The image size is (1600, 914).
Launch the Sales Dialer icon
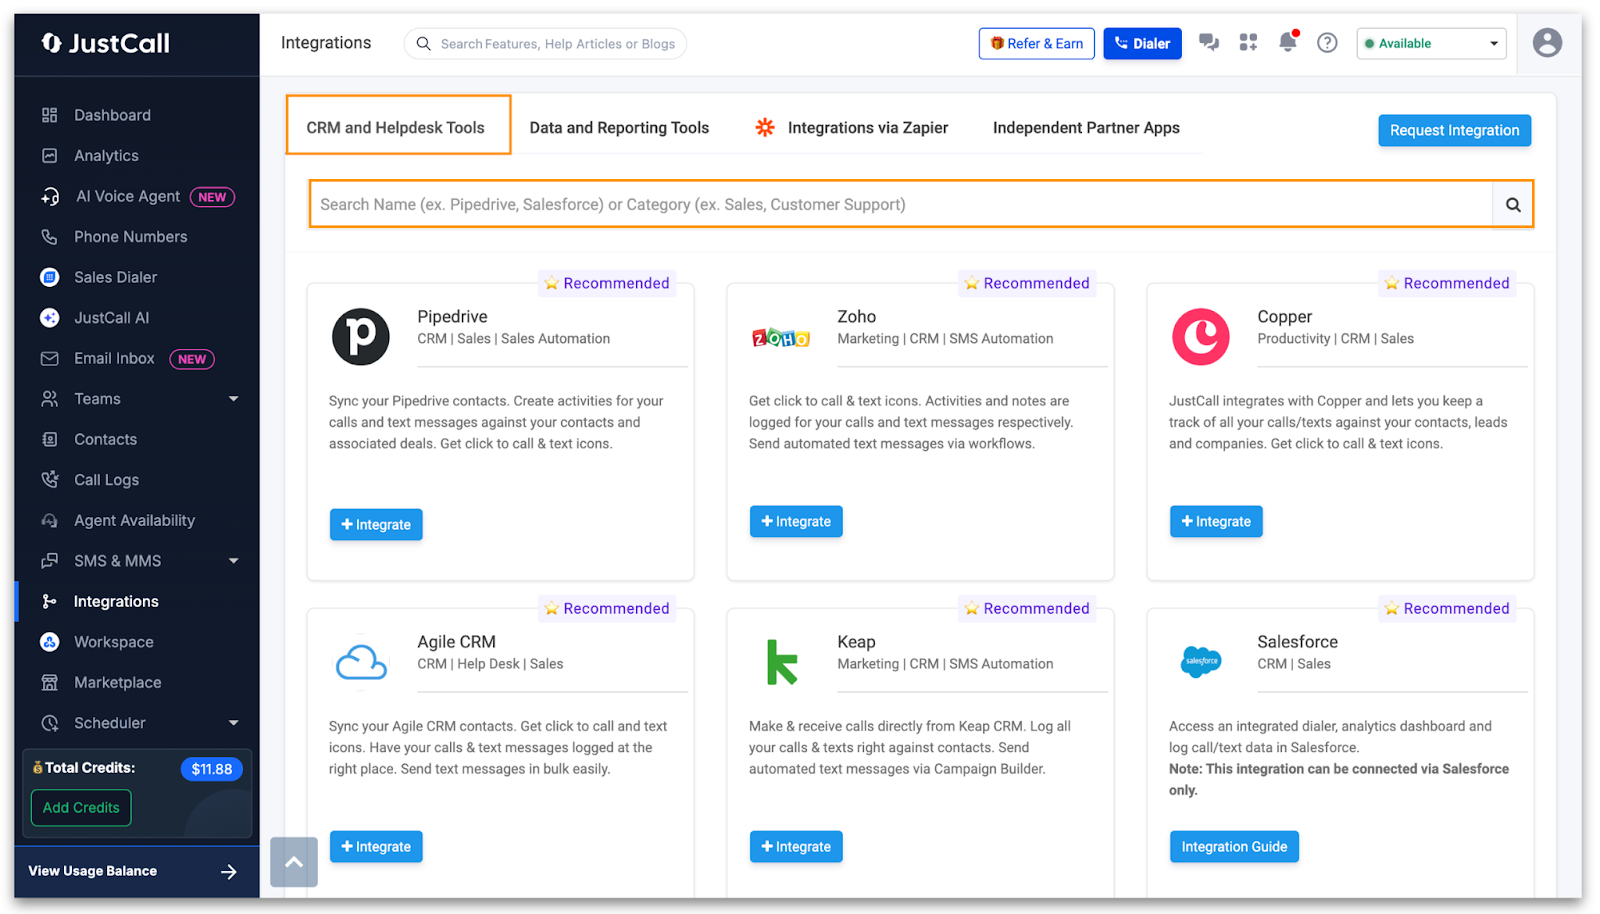49,277
